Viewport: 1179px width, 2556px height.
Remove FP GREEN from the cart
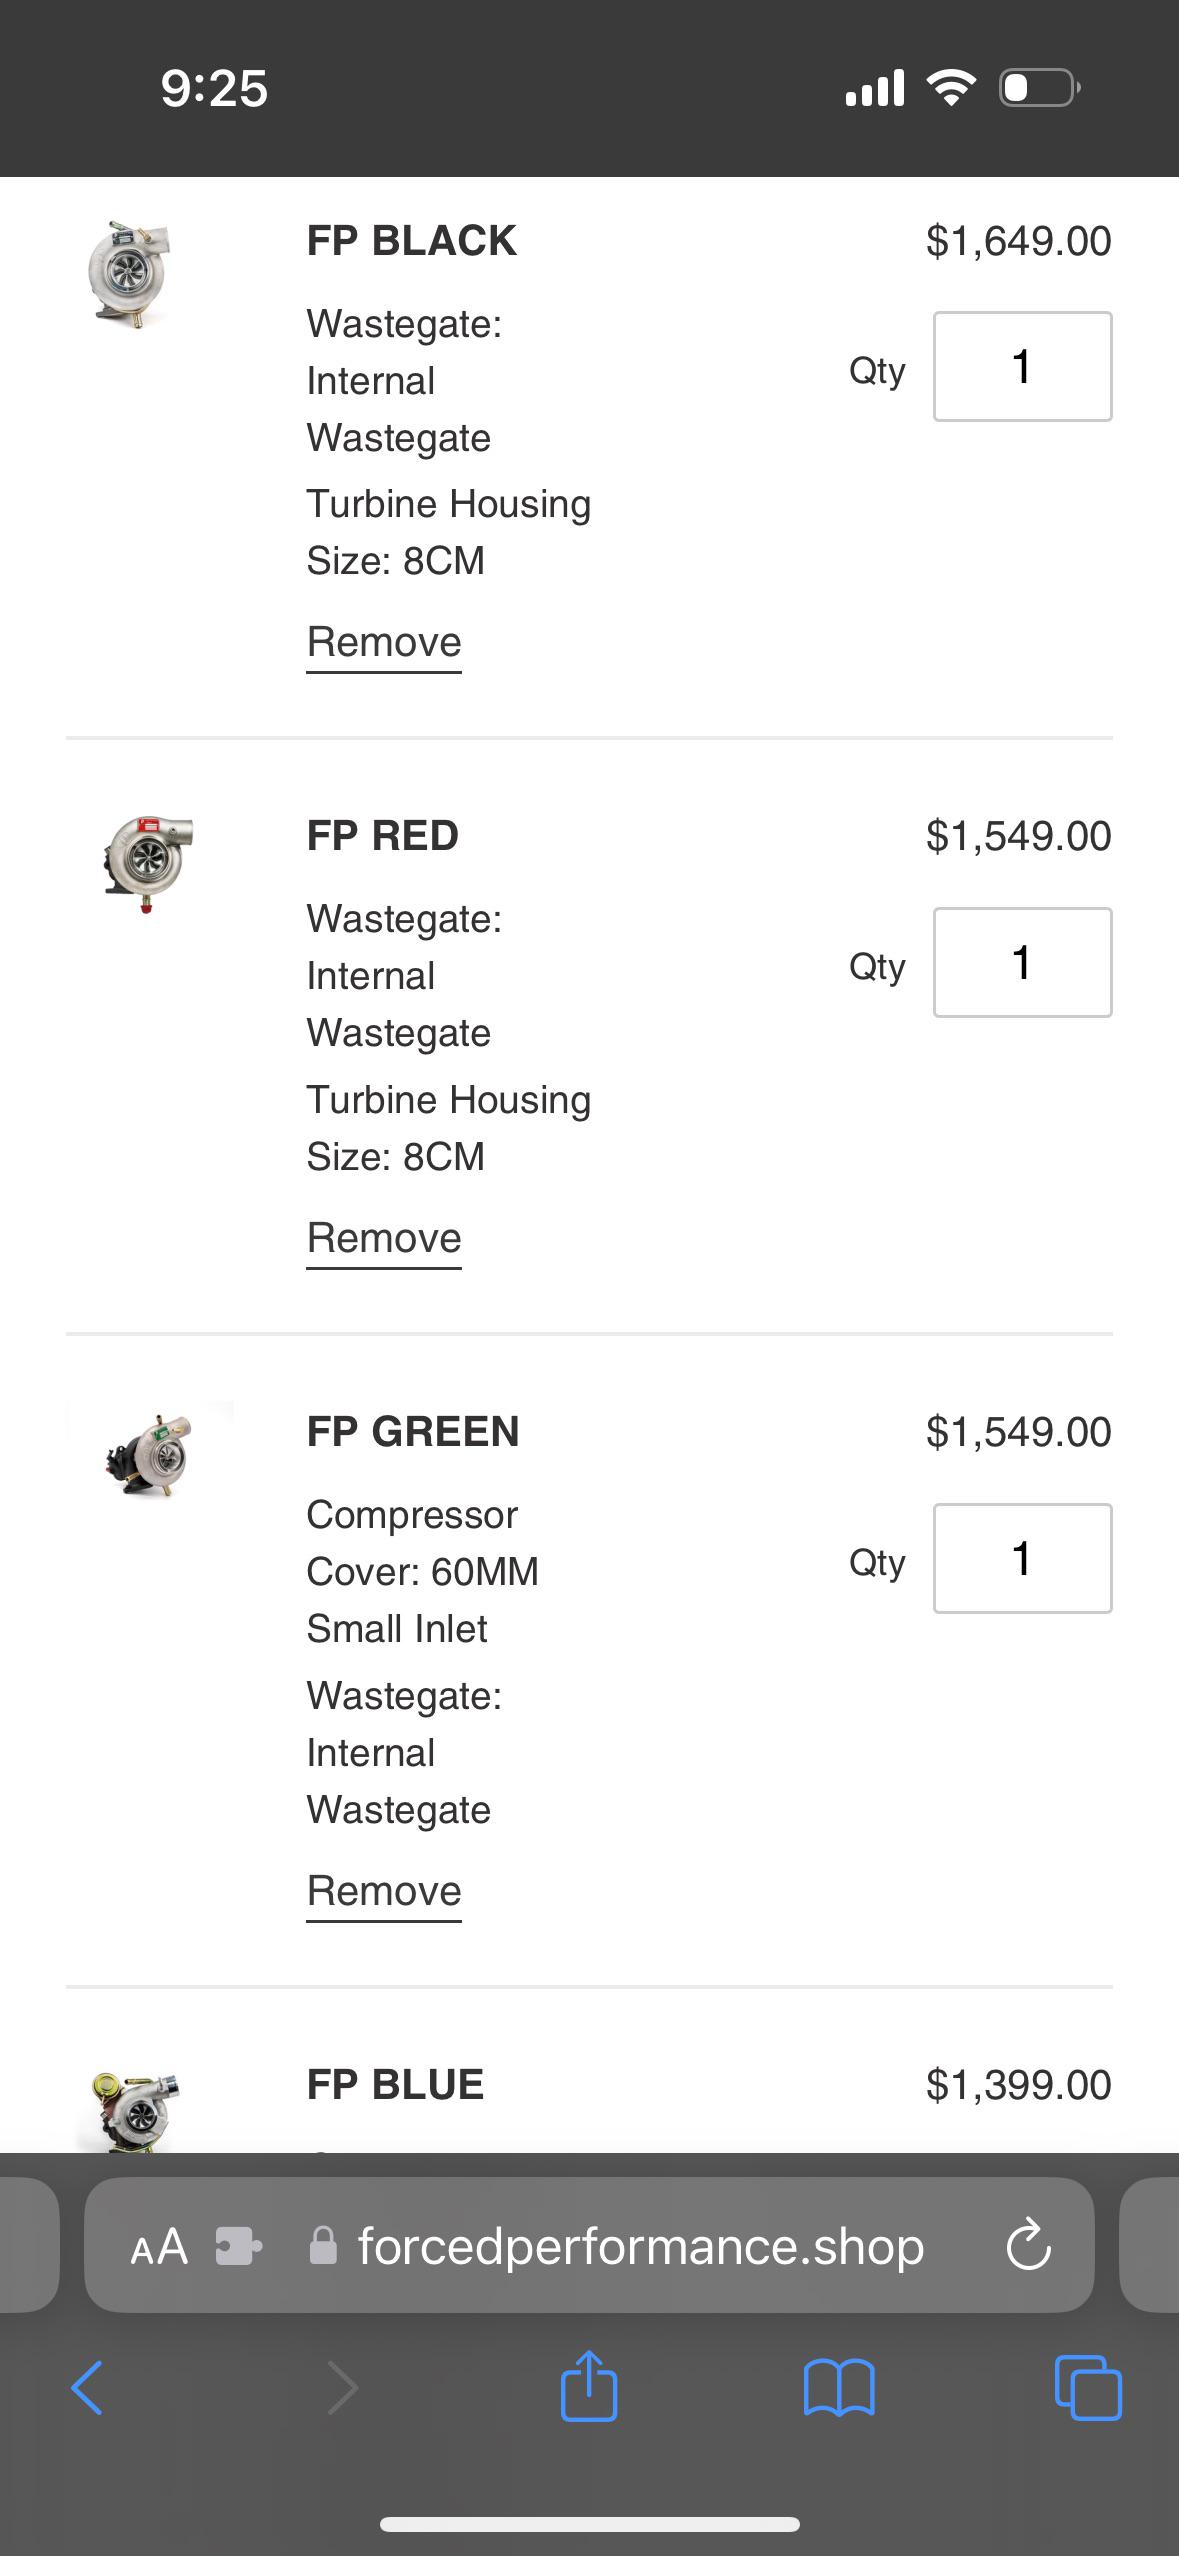pos(384,1891)
